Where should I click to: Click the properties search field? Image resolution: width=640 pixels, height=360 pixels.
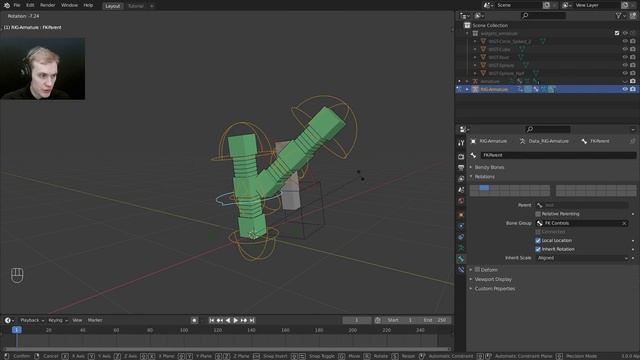coord(548,129)
